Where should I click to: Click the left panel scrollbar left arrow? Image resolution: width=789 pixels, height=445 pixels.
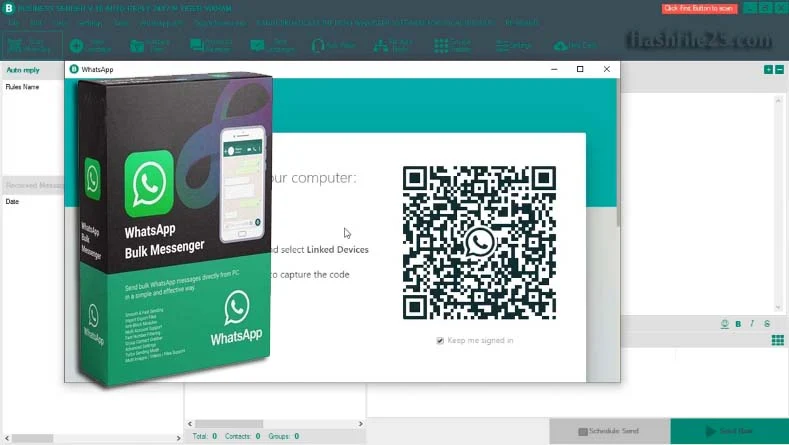pyautogui.click(x=7, y=438)
